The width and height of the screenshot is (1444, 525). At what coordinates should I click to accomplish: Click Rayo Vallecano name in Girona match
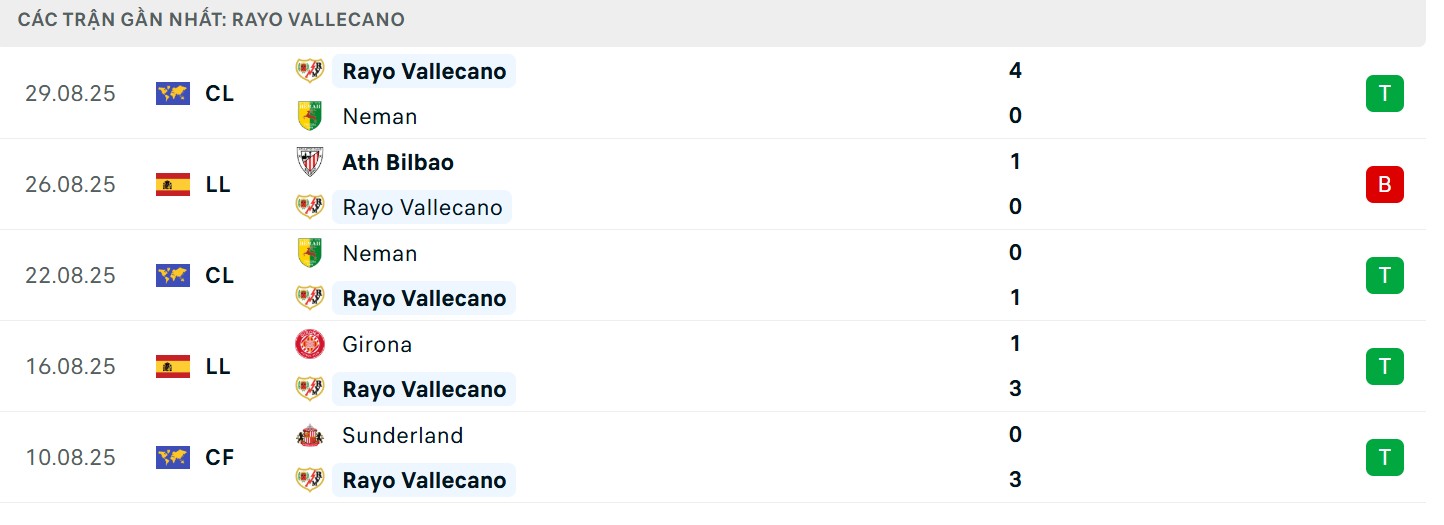pyautogui.click(x=424, y=389)
